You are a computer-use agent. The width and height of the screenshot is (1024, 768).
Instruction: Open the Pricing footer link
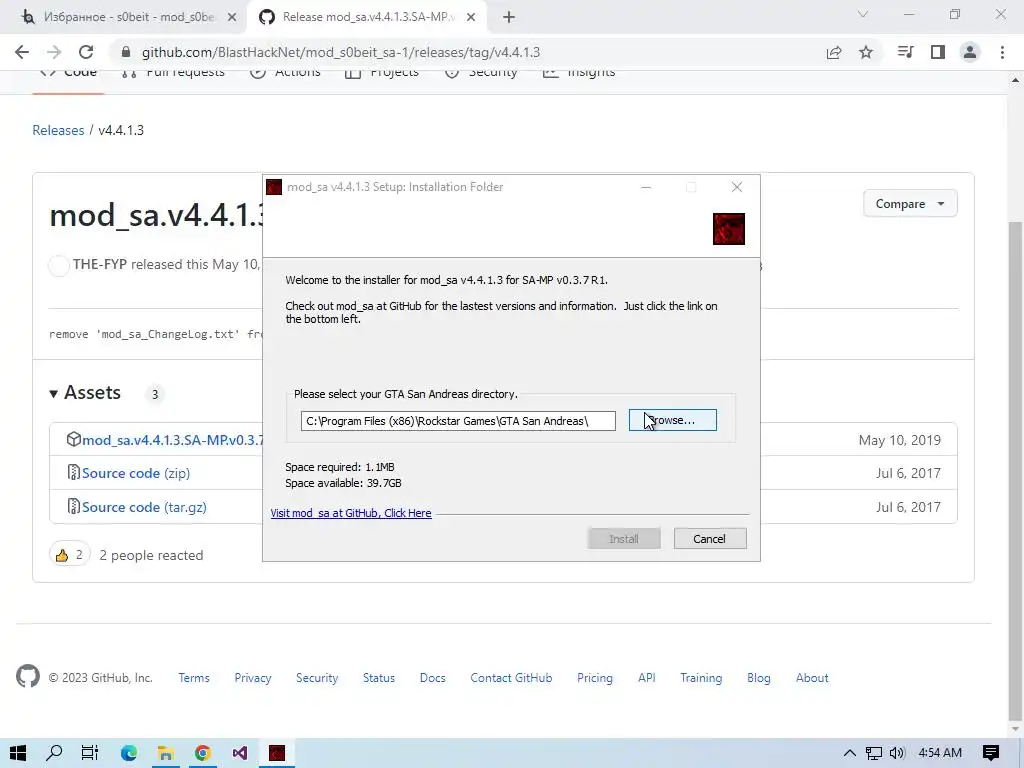point(595,678)
